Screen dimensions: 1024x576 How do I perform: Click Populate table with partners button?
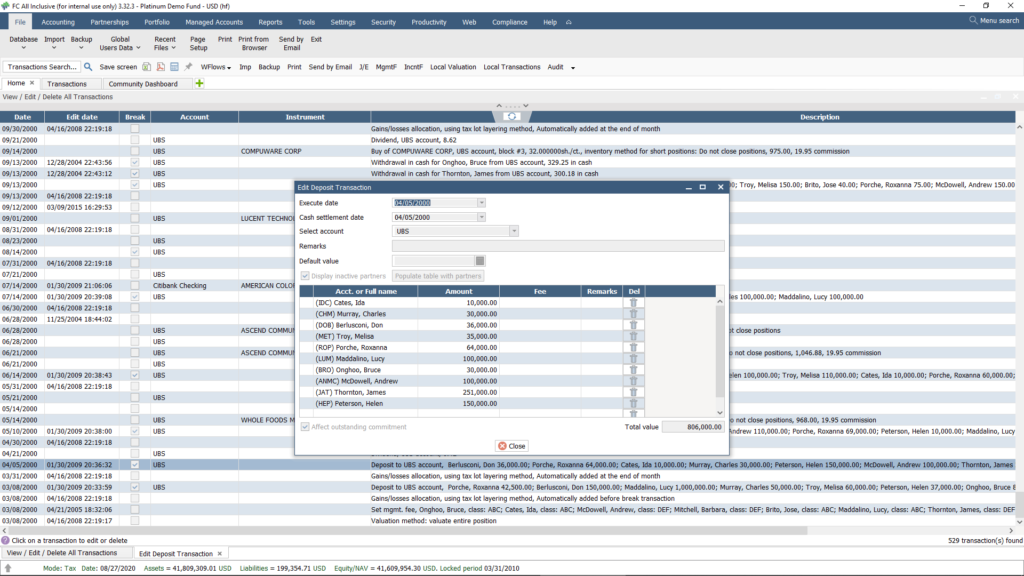[x=438, y=276]
